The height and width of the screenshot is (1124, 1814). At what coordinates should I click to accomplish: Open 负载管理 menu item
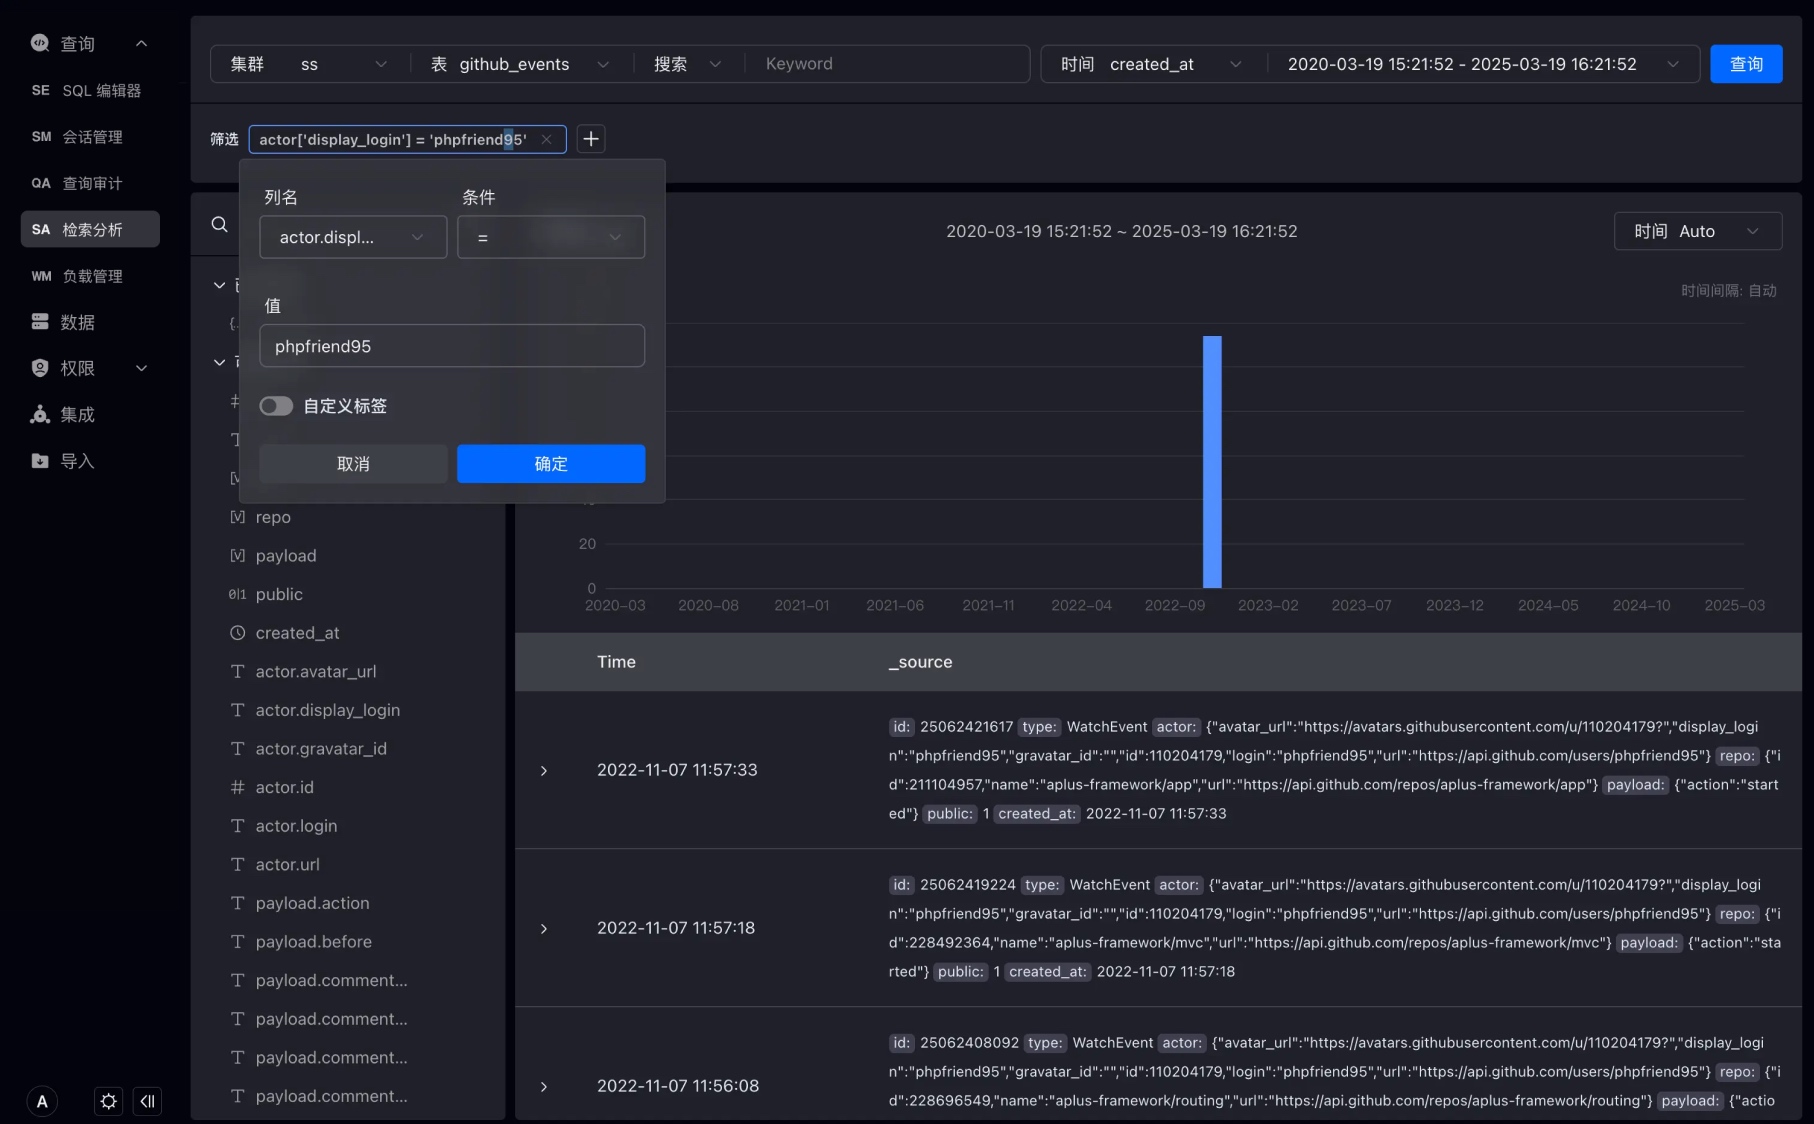90,276
